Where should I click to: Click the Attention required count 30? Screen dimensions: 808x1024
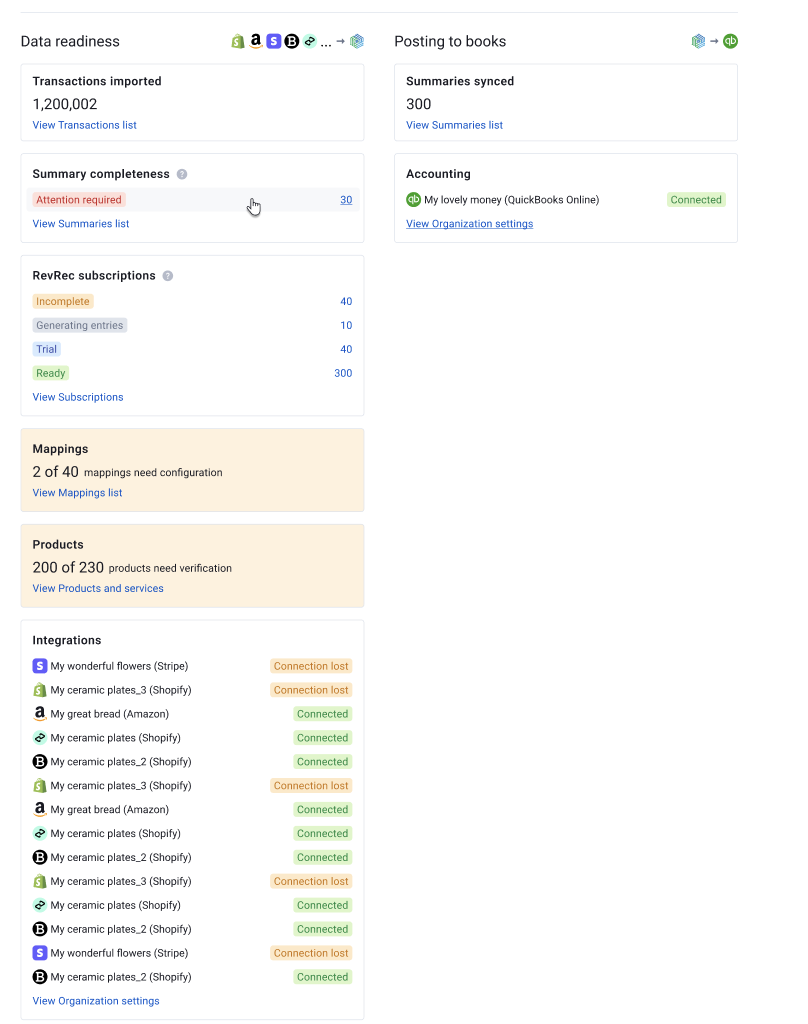[346, 200]
